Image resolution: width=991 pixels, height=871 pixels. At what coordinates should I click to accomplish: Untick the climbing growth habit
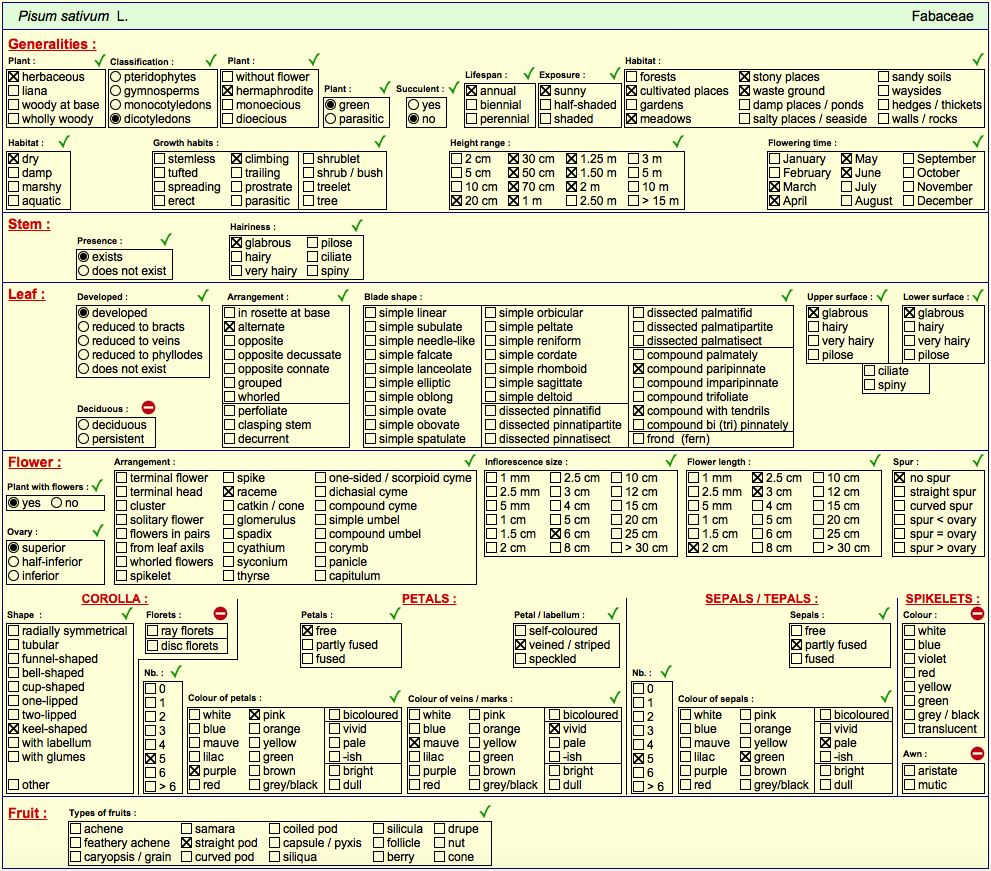point(236,159)
